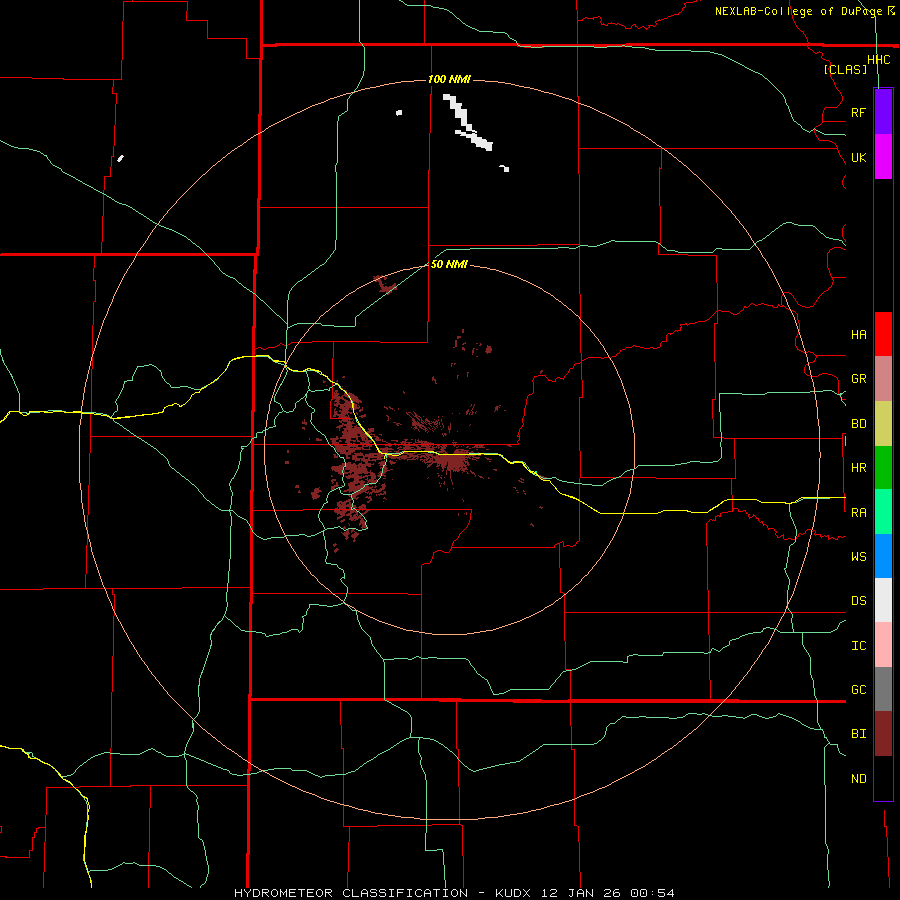Click the "UK" legend label
This screenshot has height=900, width=900.
858,157
